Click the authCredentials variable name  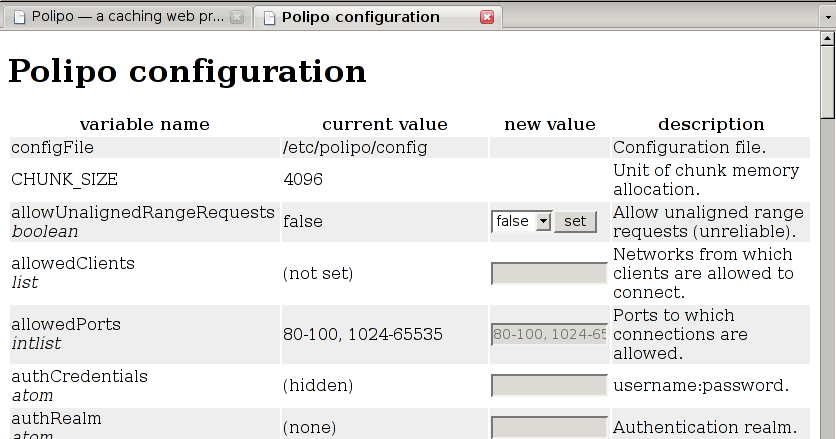coord(79,376)
